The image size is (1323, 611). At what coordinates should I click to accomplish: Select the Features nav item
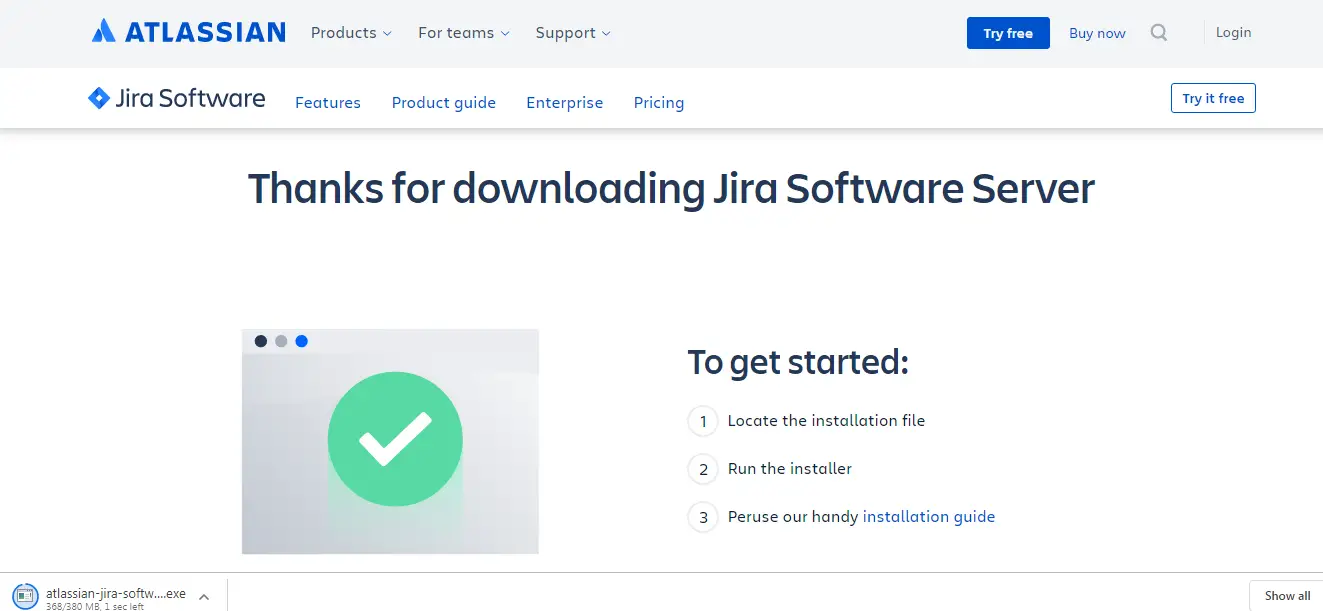327,102
